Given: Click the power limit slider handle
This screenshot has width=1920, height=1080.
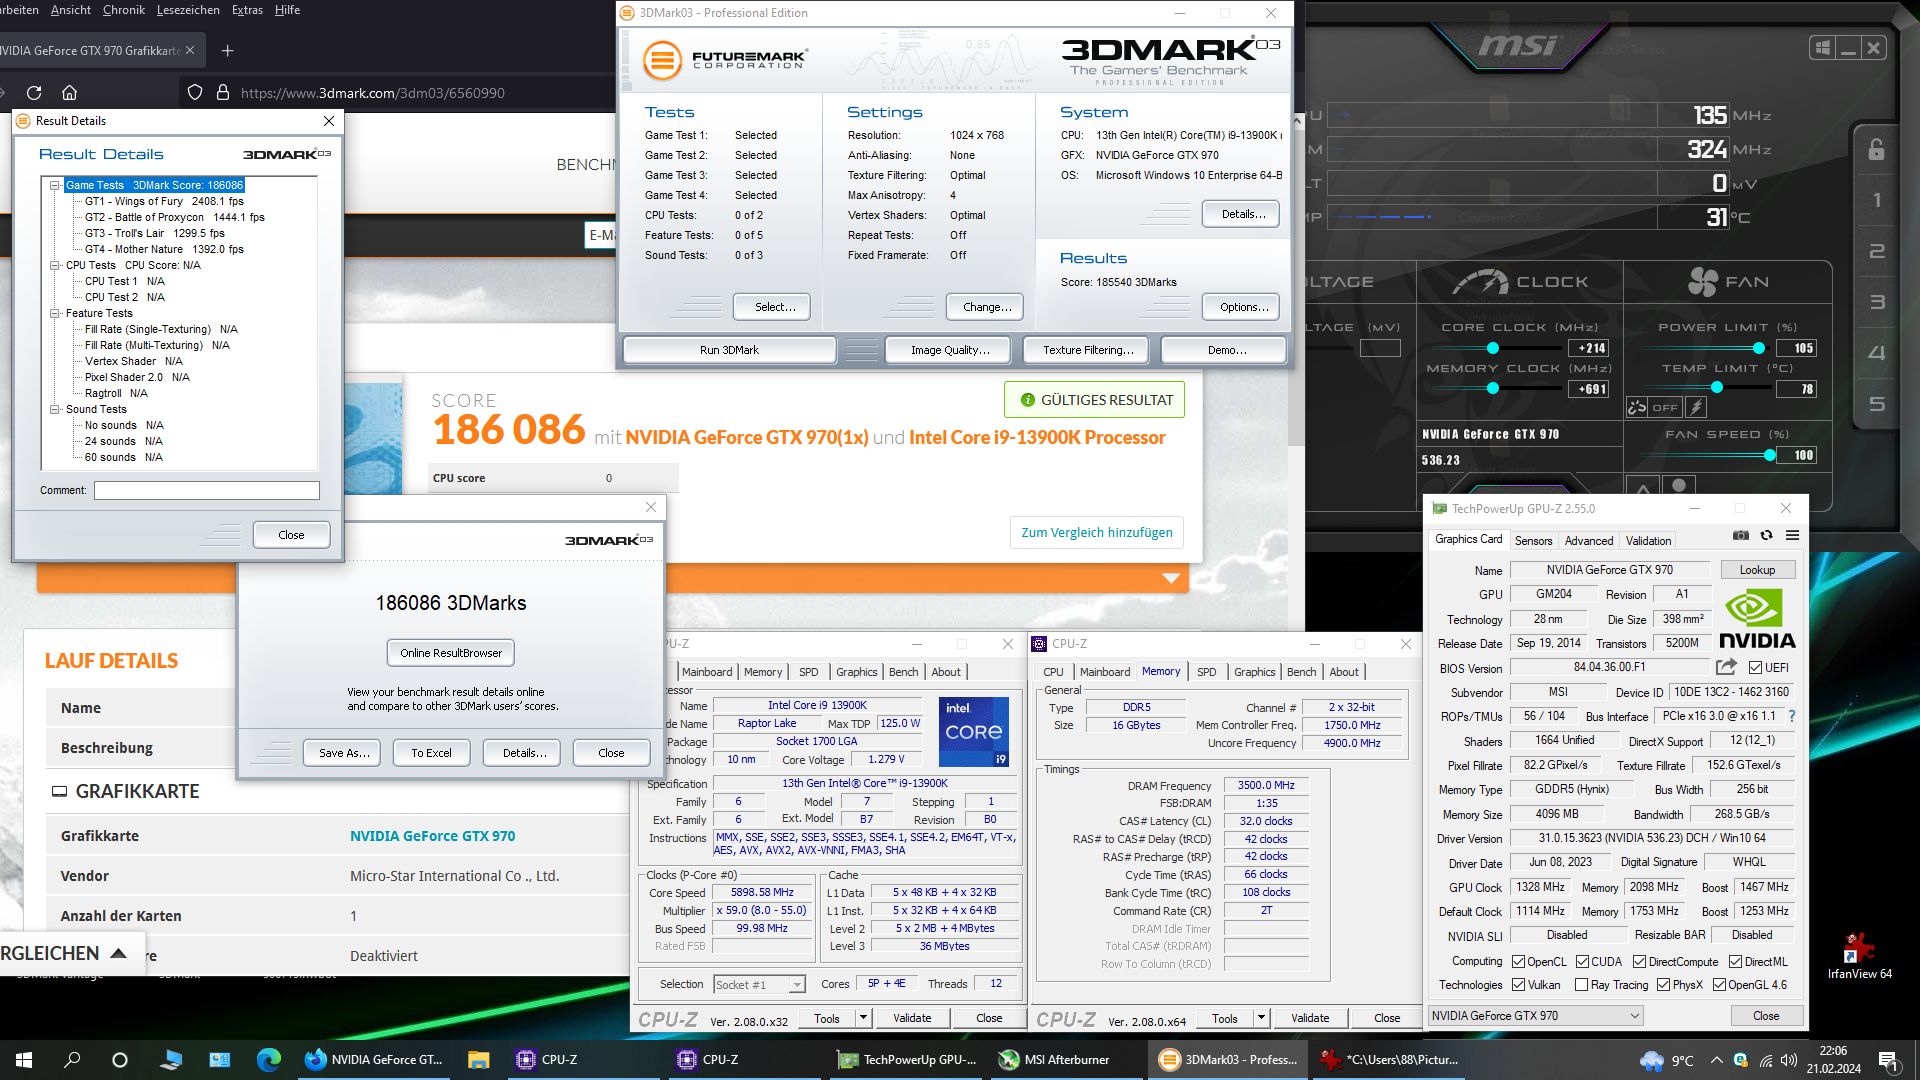Looking at the screenshot, I should pyautogui.click(x=1759, y=348).
